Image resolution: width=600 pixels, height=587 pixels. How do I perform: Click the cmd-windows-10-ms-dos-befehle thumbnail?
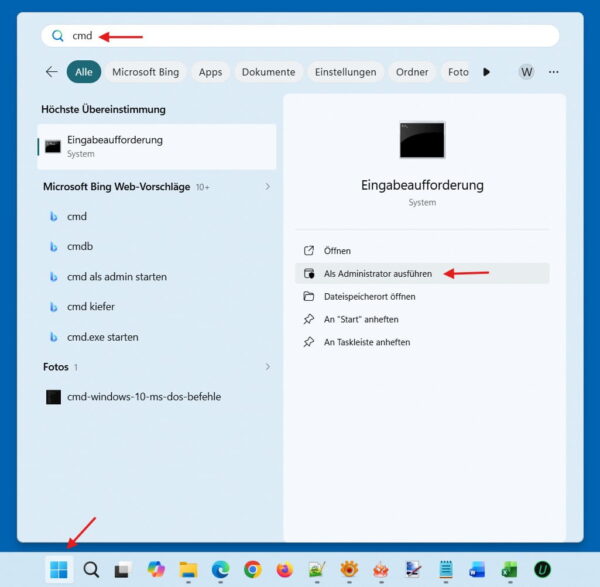pos(53,397)
